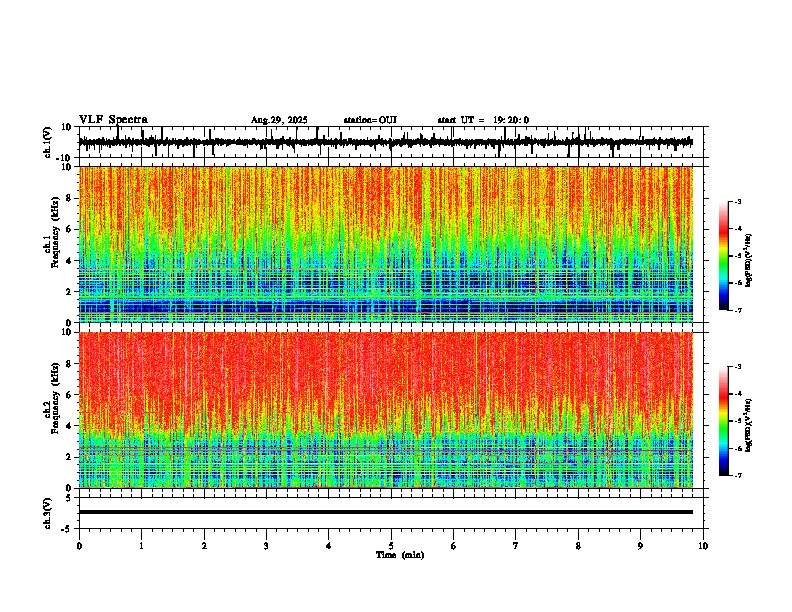
Task: Click the "-3" value atop ch.2 colorbar
Action: pos(737,367)
